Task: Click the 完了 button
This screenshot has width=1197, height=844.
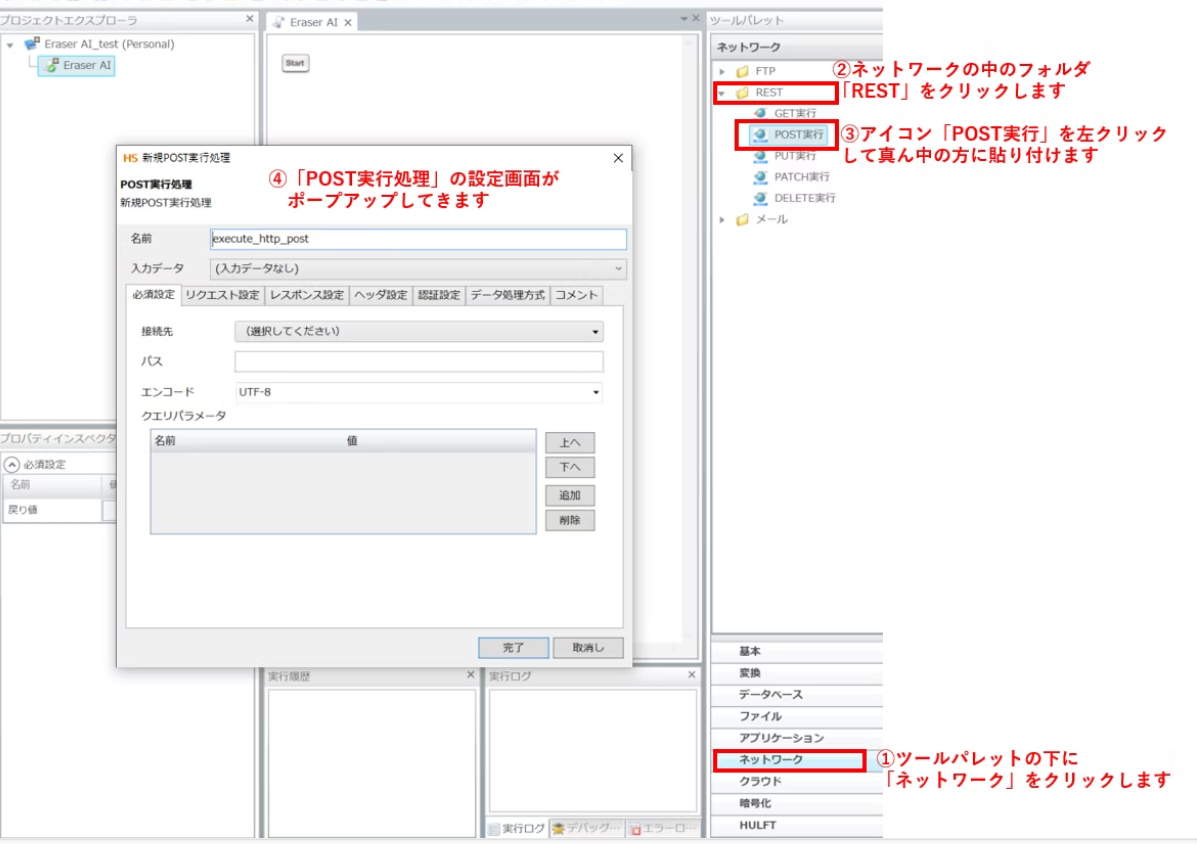Action: point(513,647)
